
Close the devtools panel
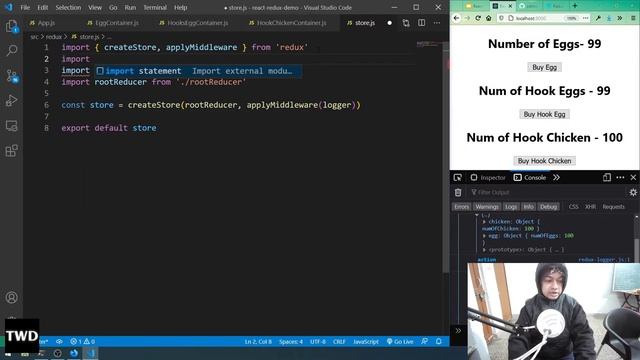[633, 178]
